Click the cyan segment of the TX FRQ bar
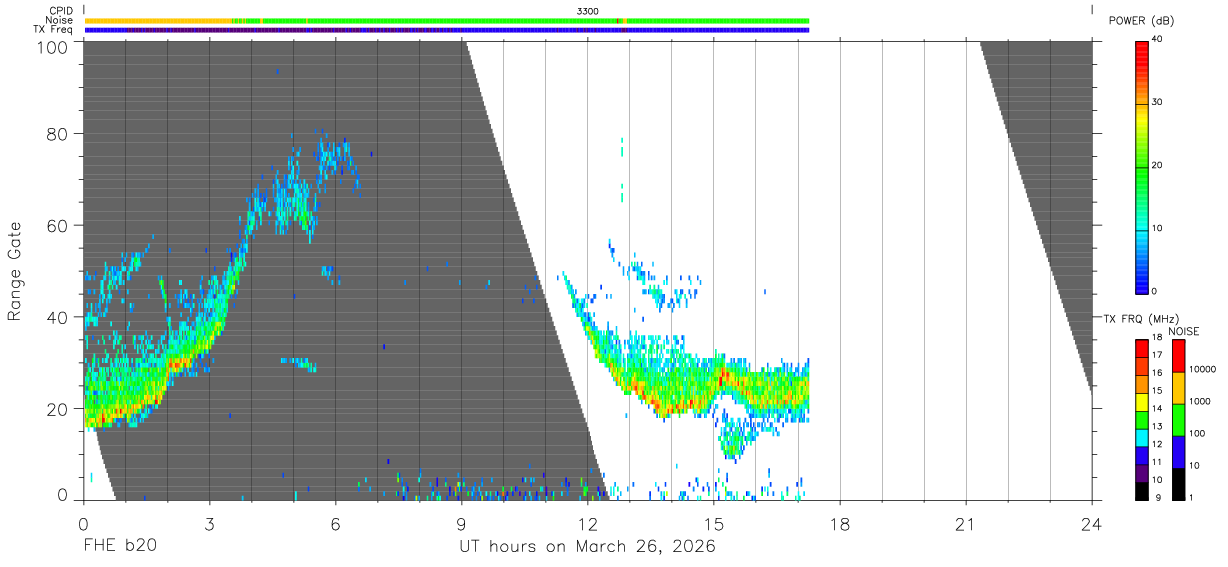This screenshot has height=567, width=1228. (x=1142, y=438)
